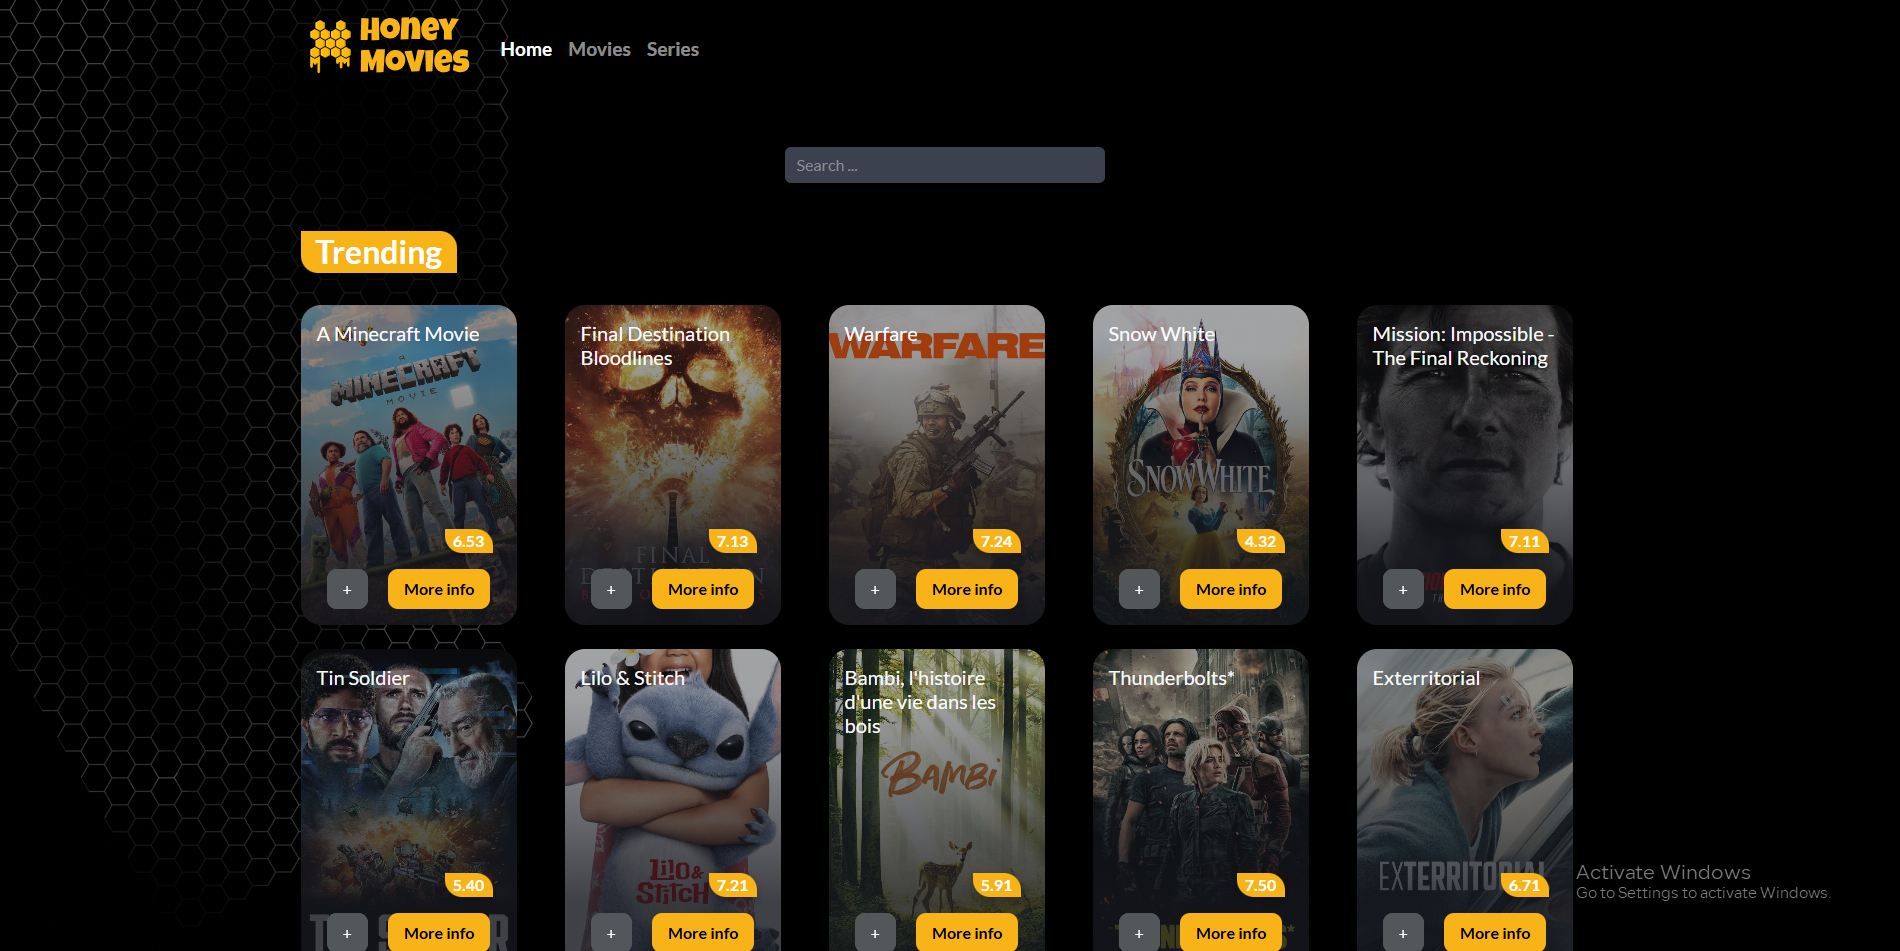
Task: Add Tin Soldier using its plus button
Action: [x=347, y=932]
